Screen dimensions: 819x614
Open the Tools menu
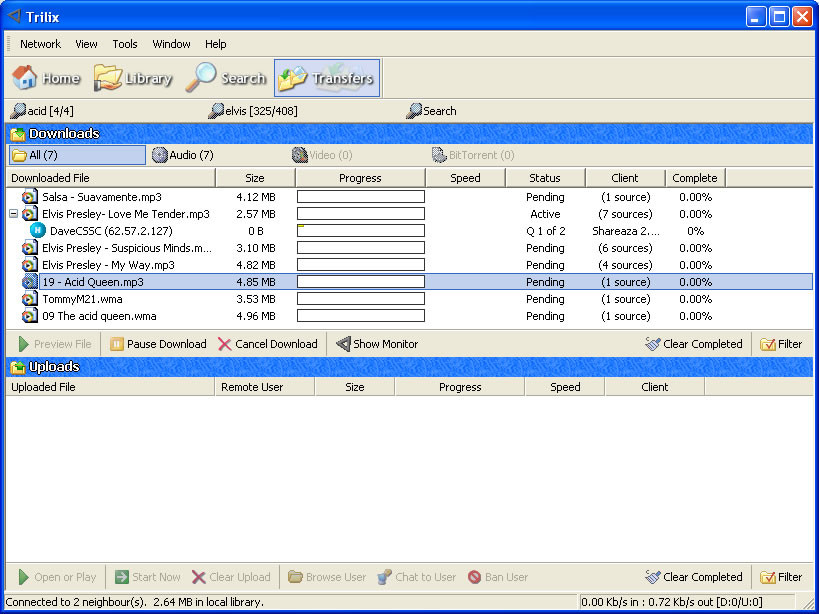coord(125,44)
